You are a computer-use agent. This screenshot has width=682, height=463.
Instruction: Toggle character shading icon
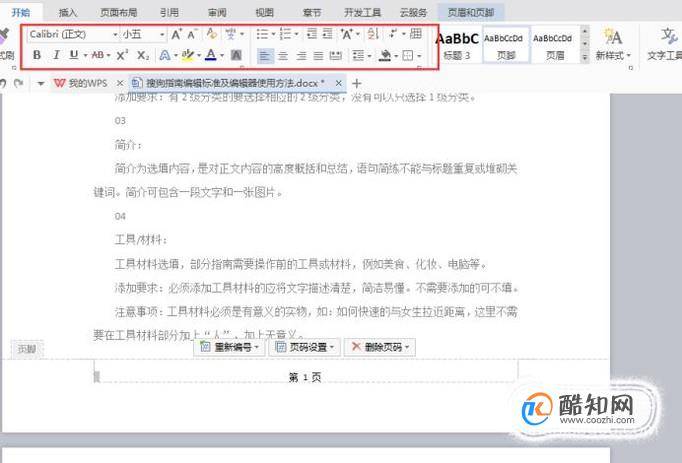click(x=236, y=55)
